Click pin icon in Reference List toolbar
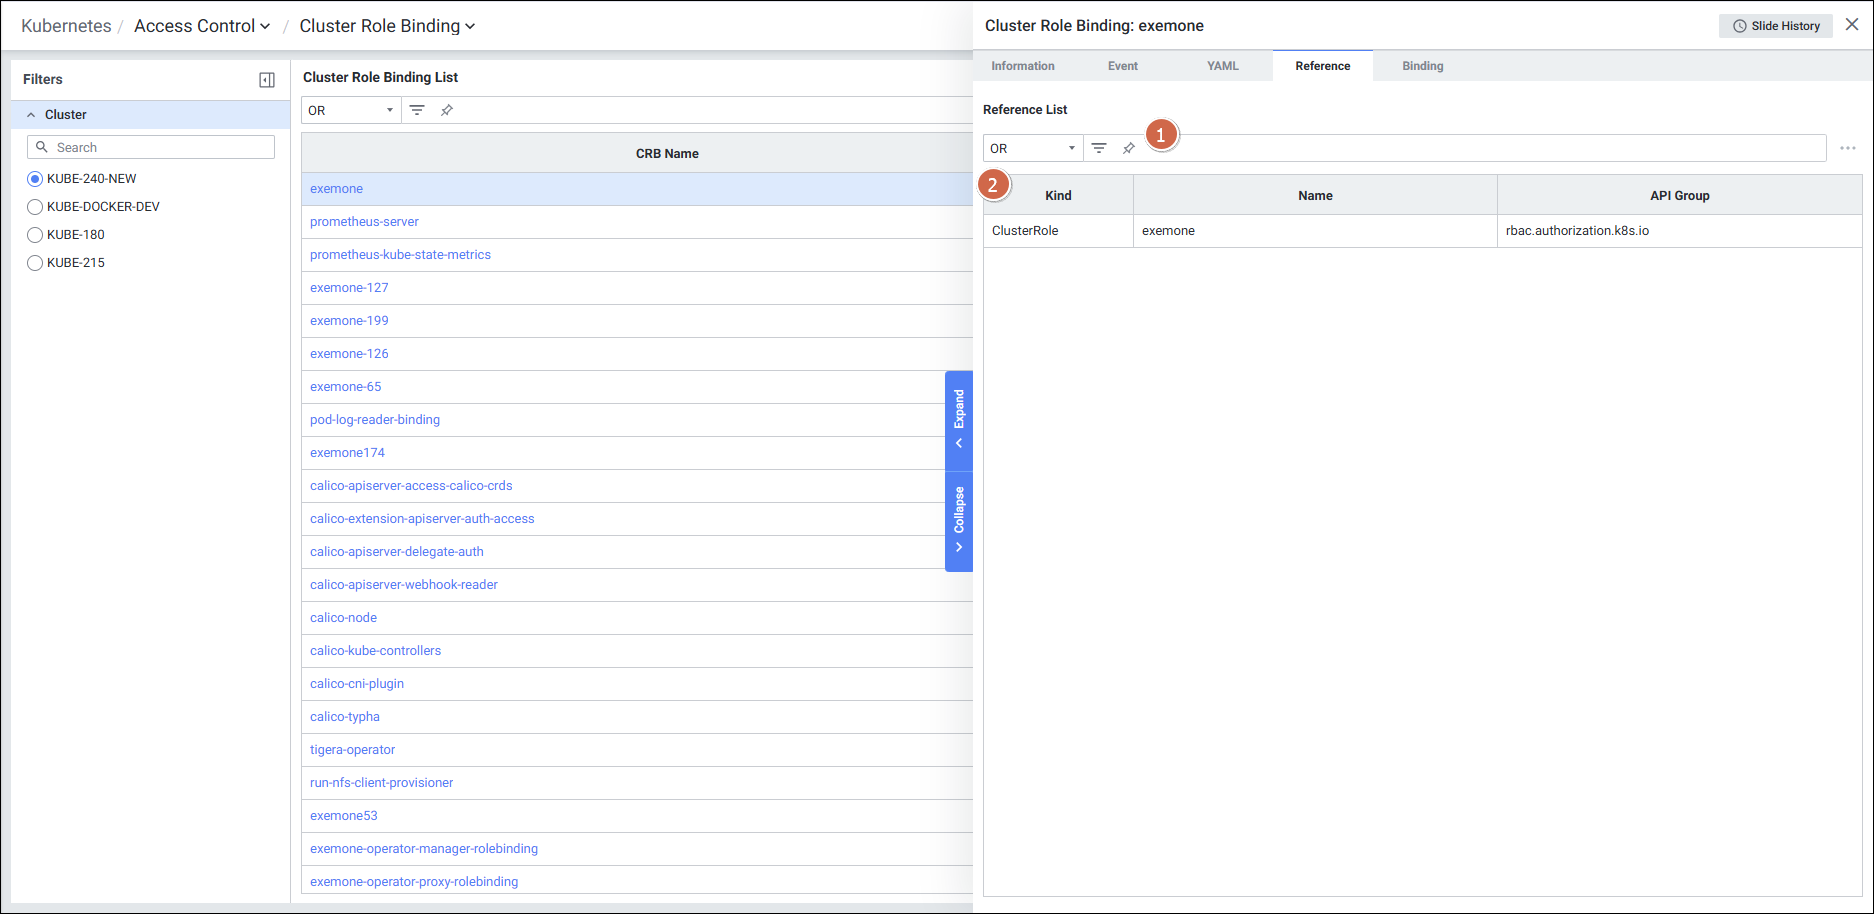 [1129, 148]
